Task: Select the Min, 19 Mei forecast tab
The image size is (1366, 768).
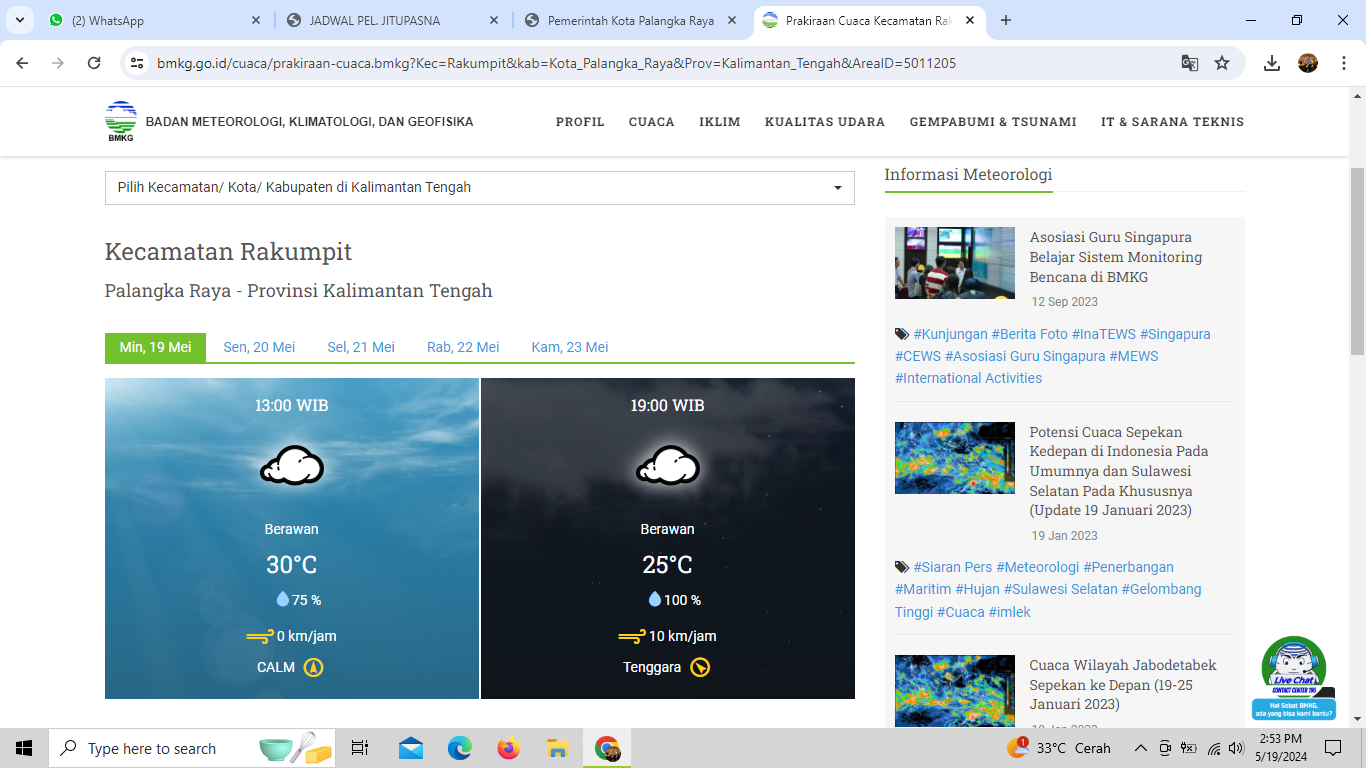Action: 155,347
